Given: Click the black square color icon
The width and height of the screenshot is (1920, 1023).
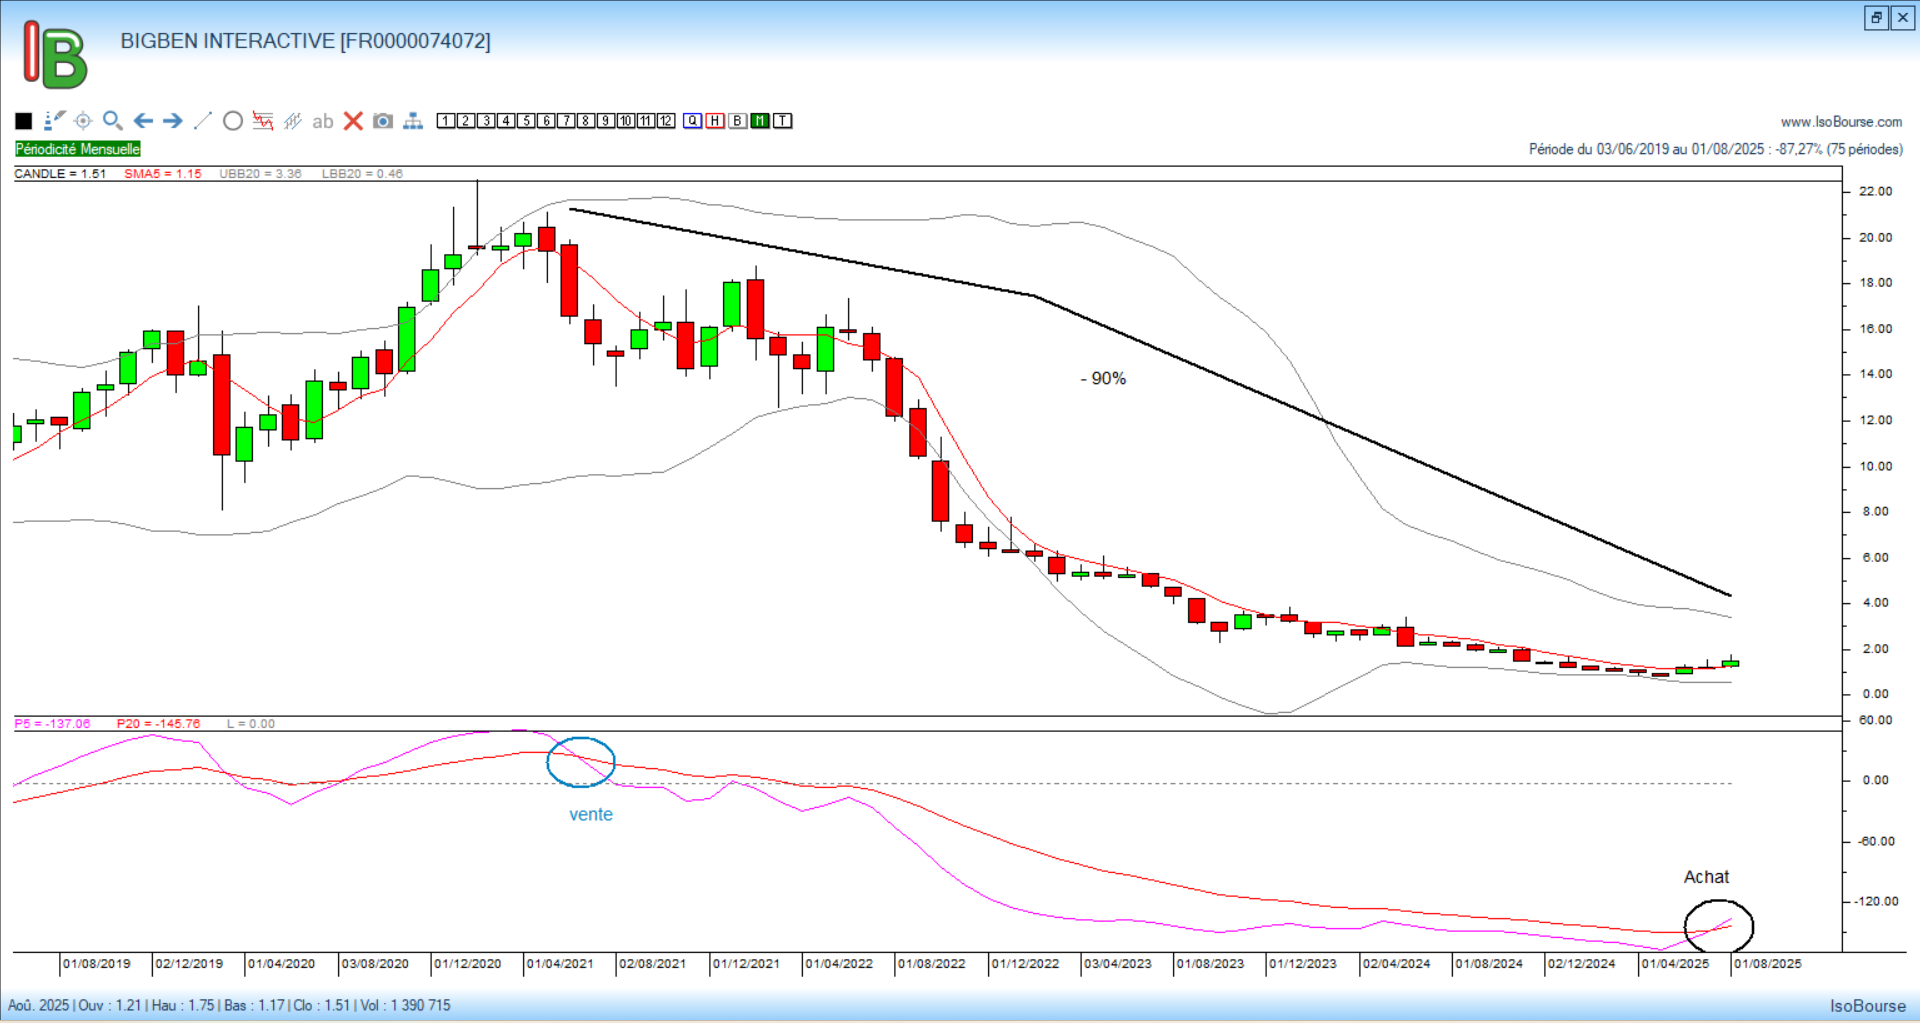Looking at the screenshot, I should pos(24,121).
